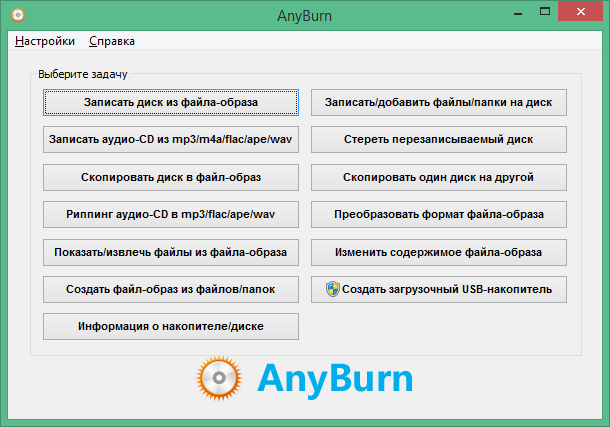Click the AnyBurn title bar app icon

coord(18,15)
